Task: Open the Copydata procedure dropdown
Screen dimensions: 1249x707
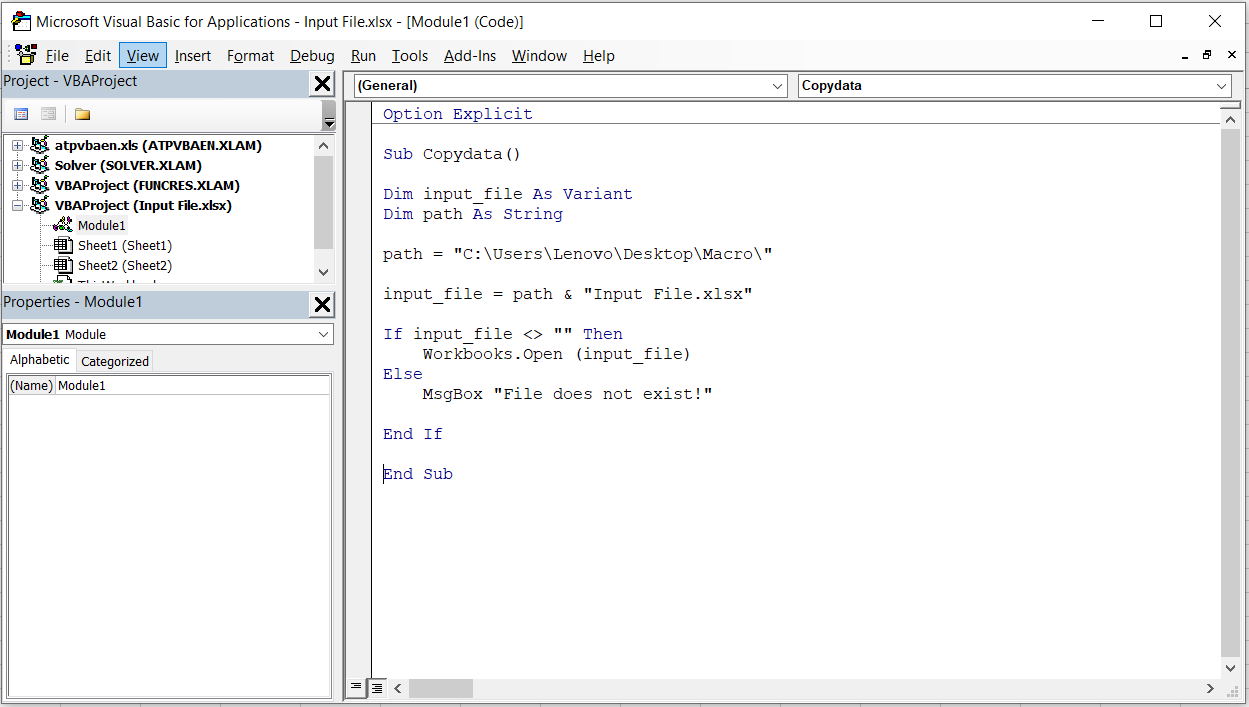Action: click(x=1221, y=86)
